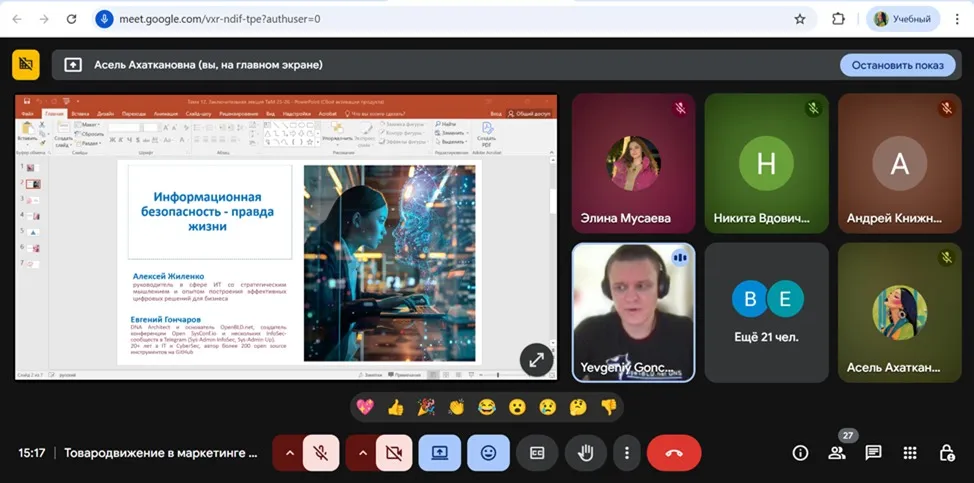Viewport: 974px width, 483px height.
Task: Click the red leave call button
Action: click(x=673, y=453)
